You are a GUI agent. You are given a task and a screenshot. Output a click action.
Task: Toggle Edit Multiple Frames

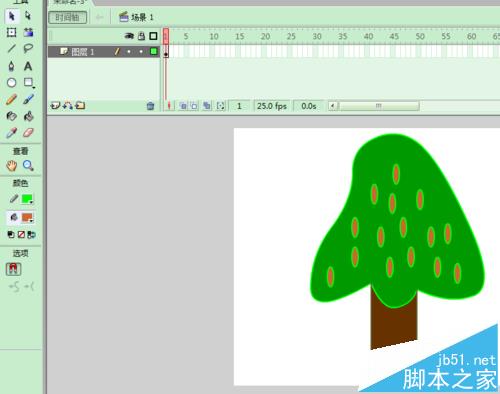click(x=207, y=106)
